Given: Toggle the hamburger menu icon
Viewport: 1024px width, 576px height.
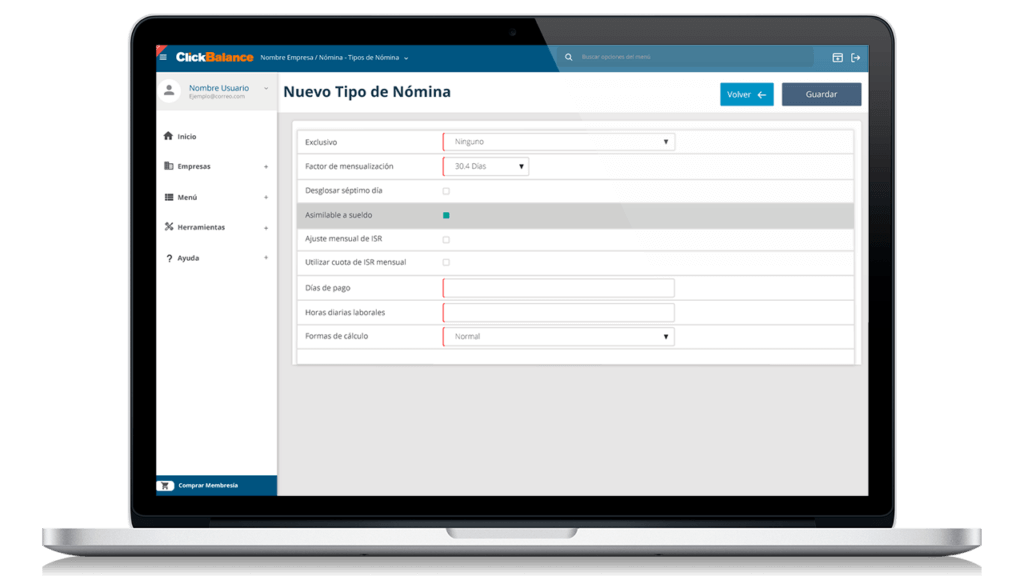Looking at the screenshot, I should 164,57.
